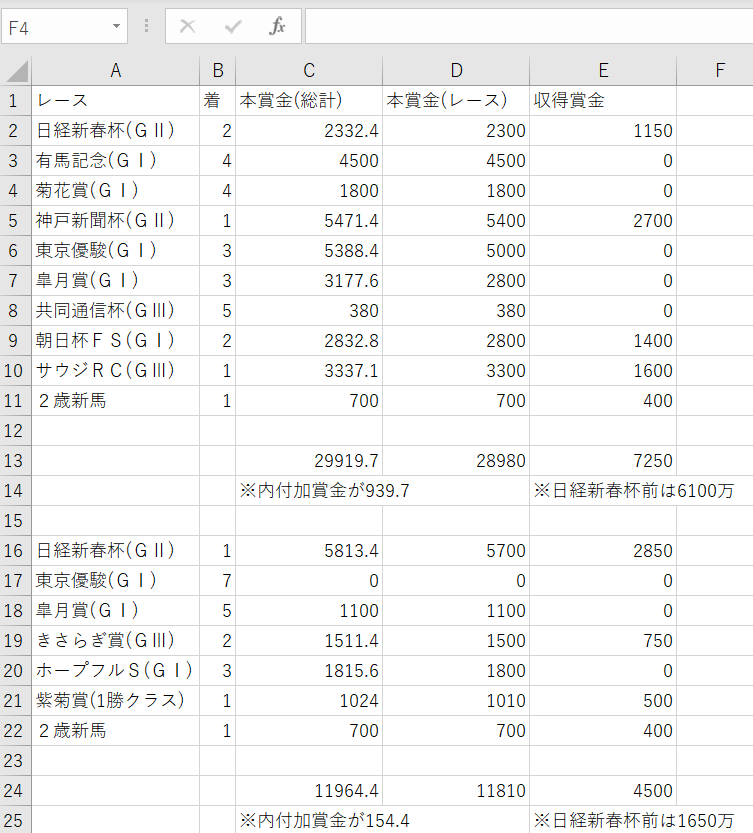Click cell 紫菊賞(1勝クラス)

coord(115,701)
